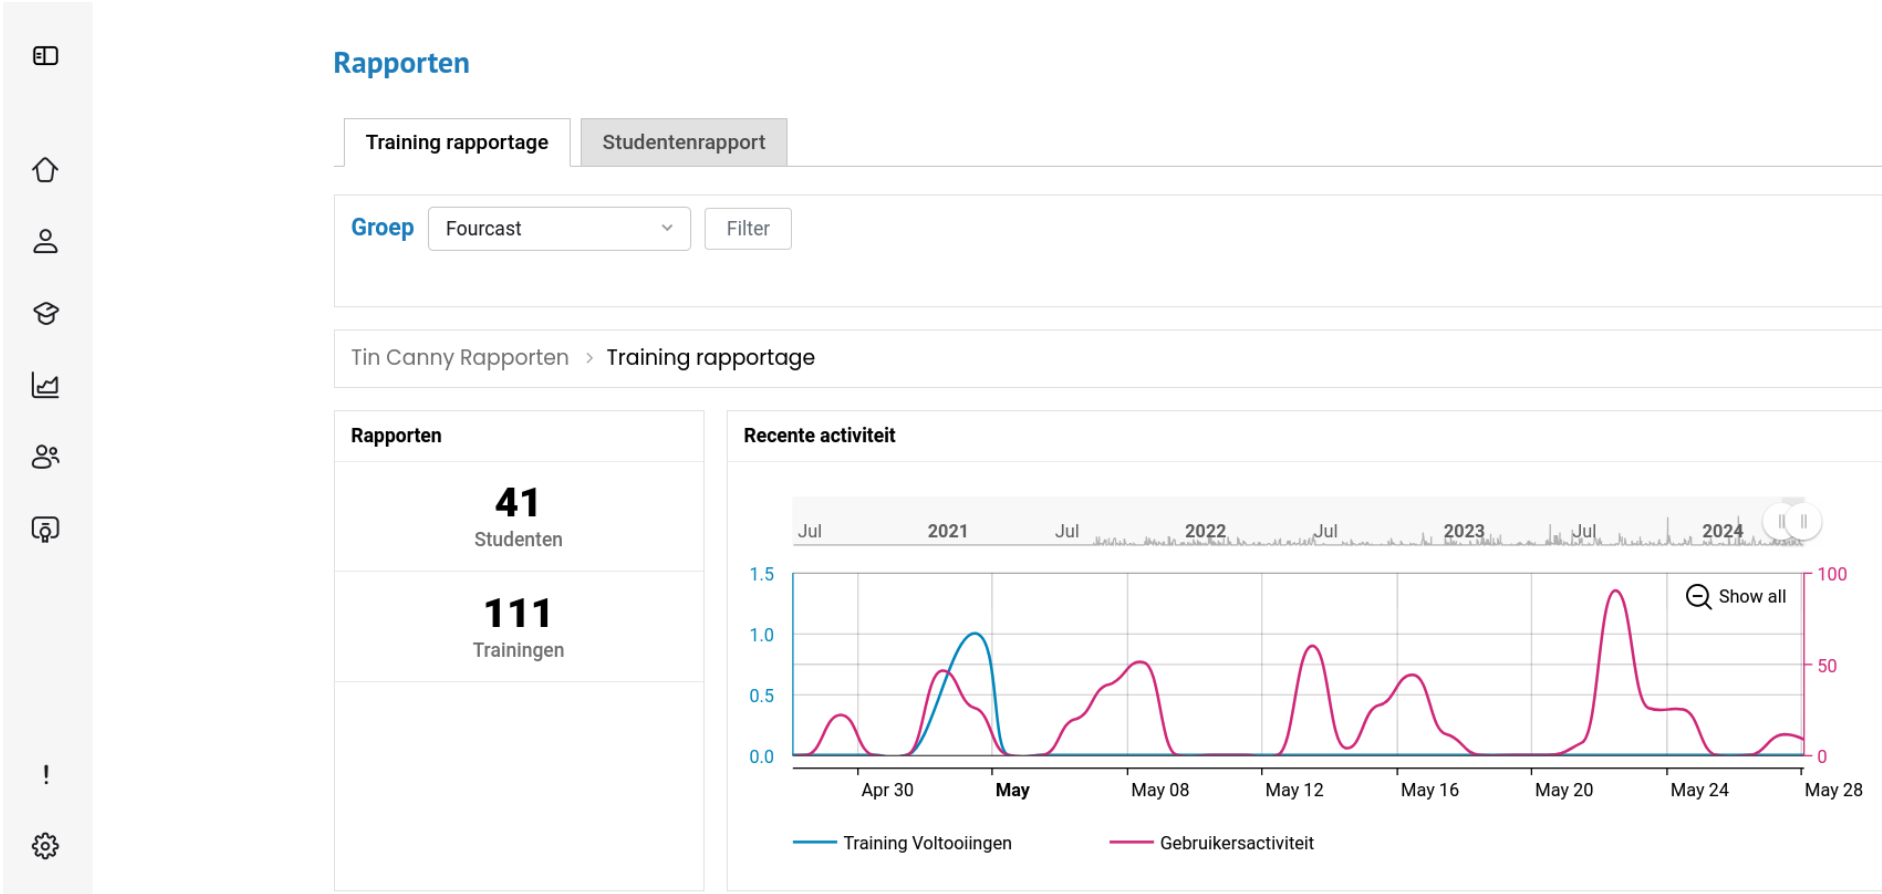1882x894 pixels.
Task: Open the Groep dropdown showing Fourcast
Action: tap(559, 229)
